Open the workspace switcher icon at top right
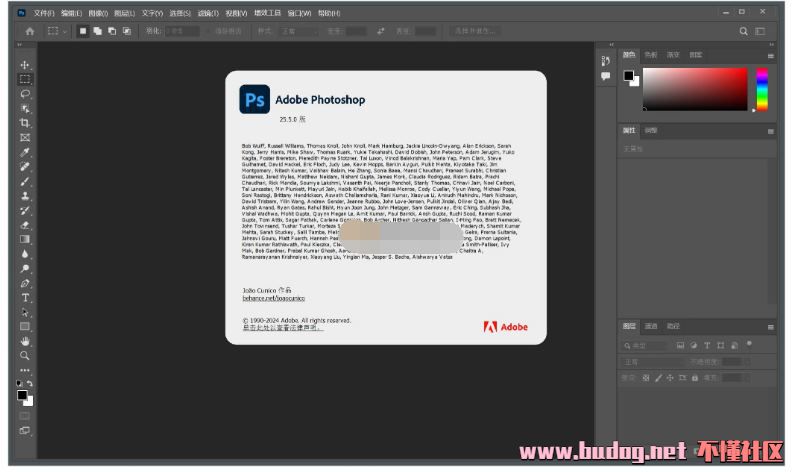Screen dimensions: 793x472 [x=760, y=31]
